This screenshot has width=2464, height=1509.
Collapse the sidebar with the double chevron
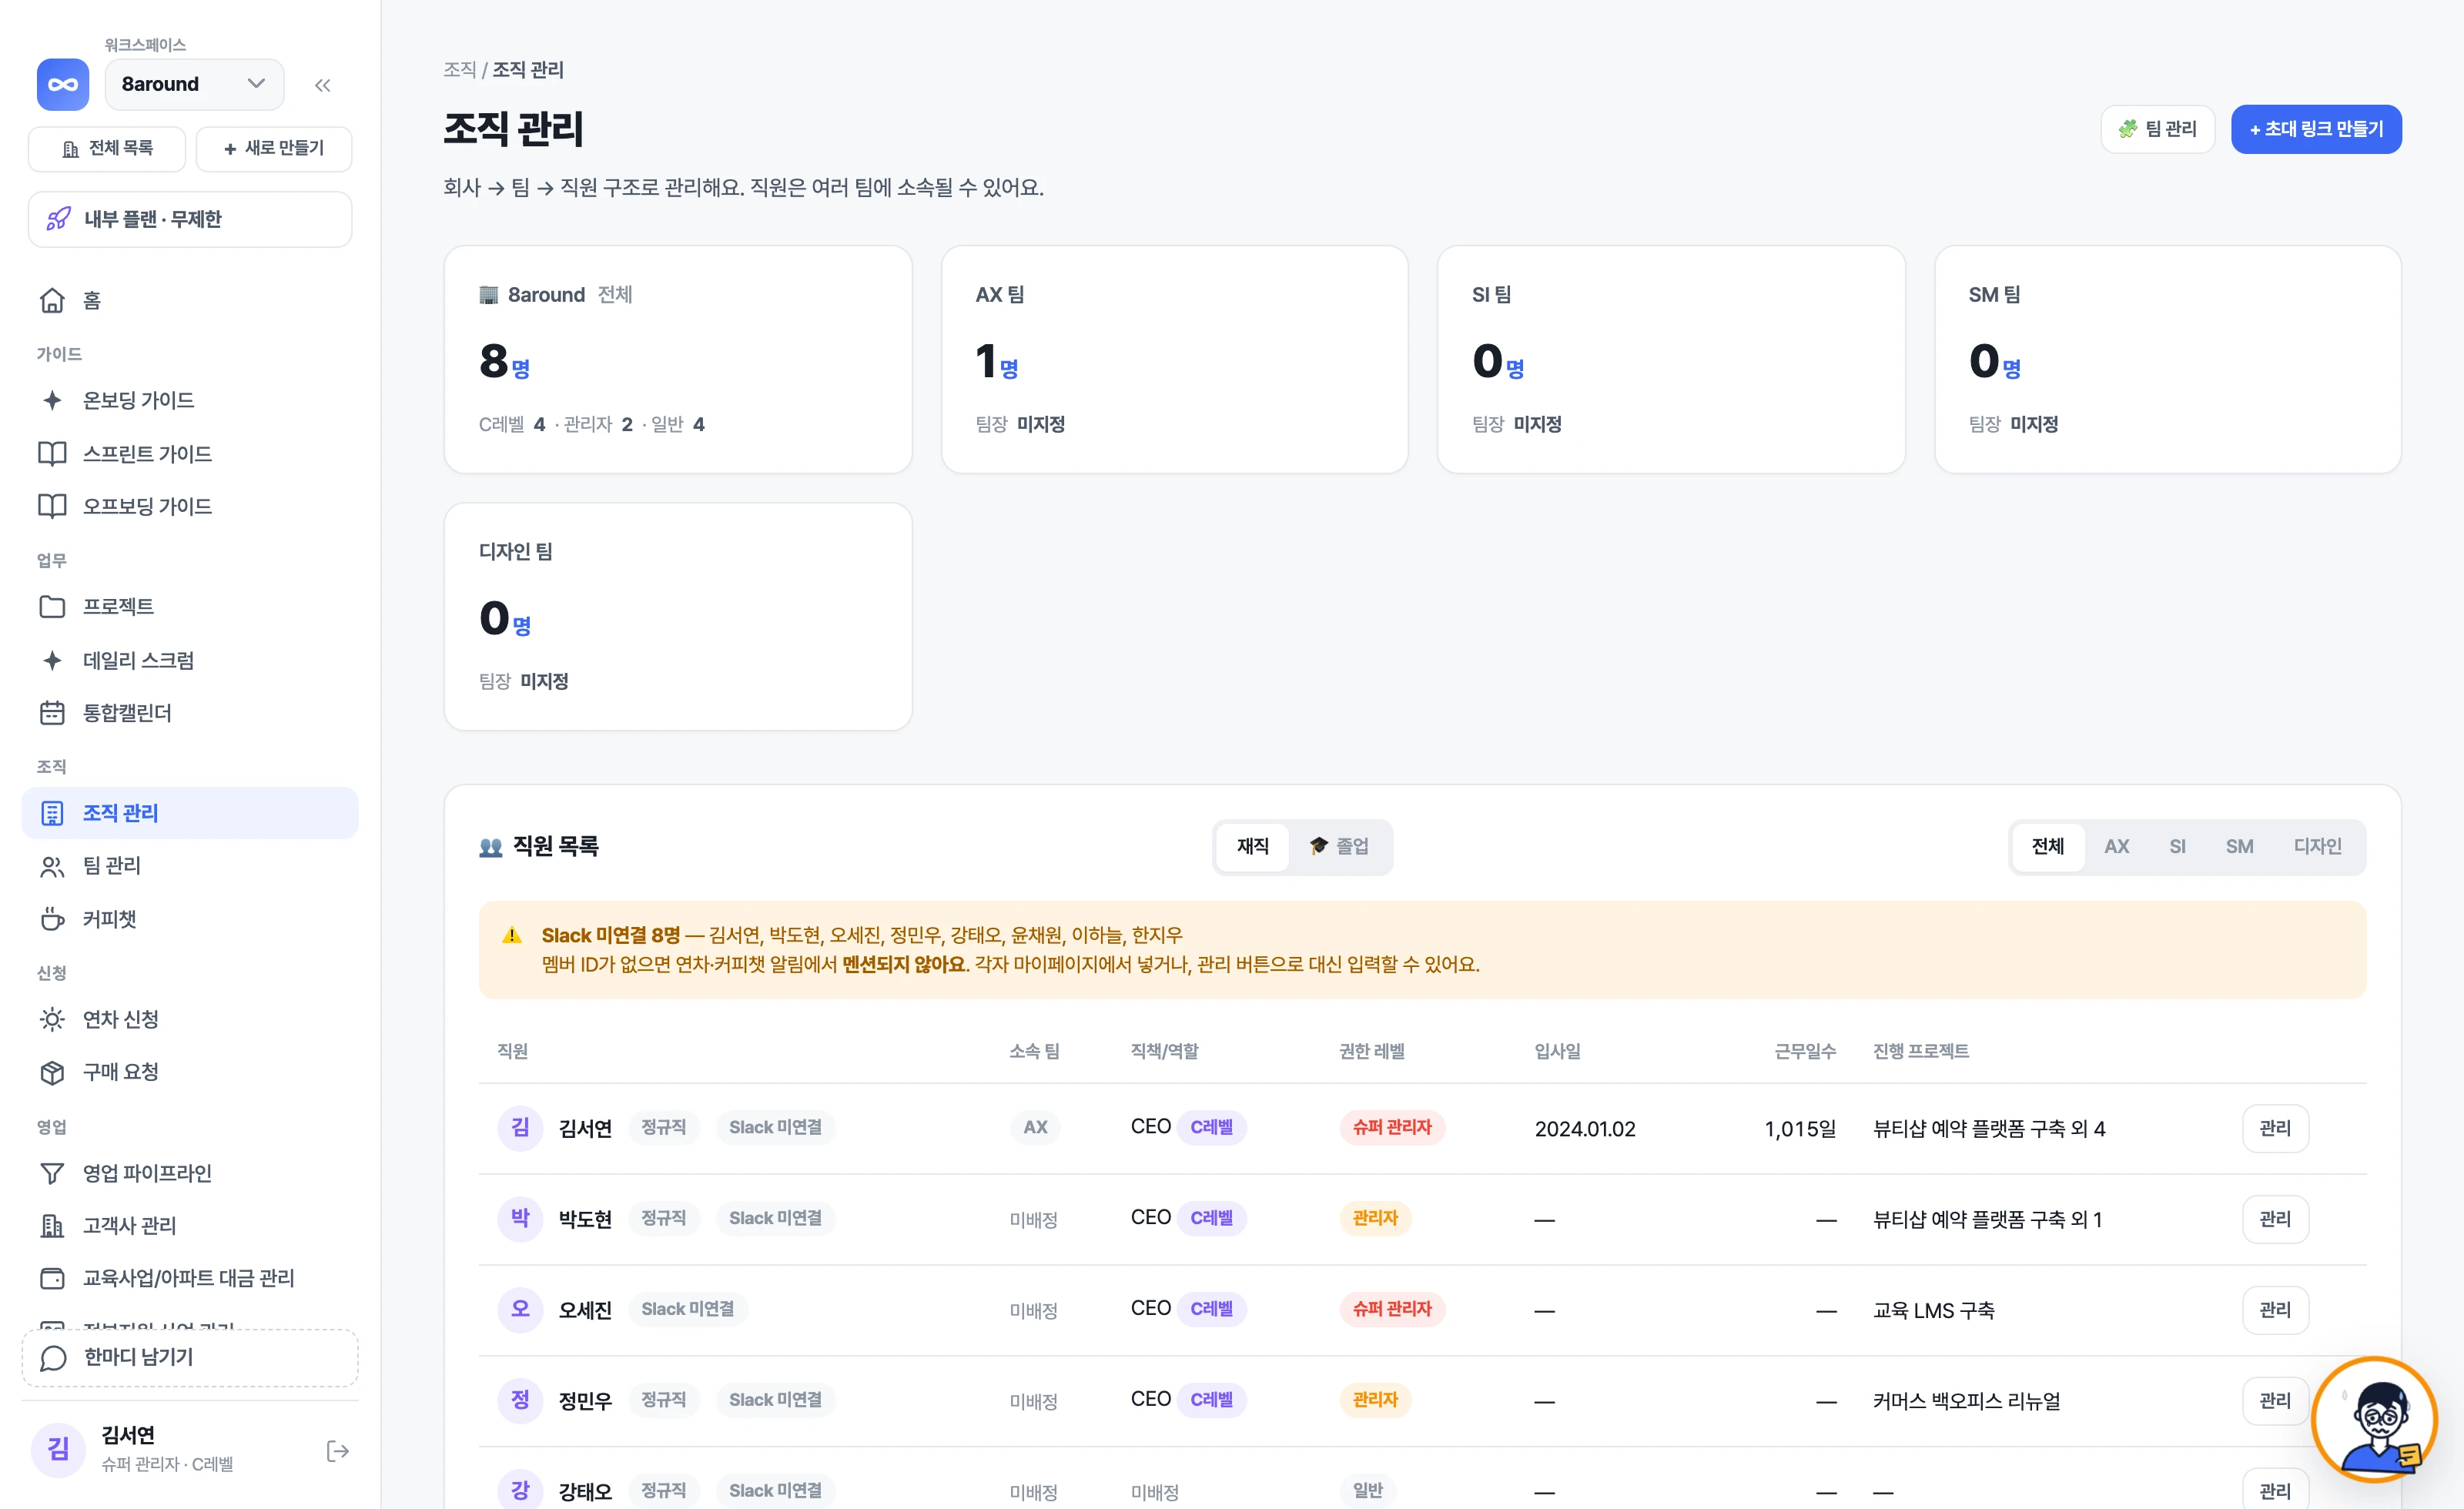click(x=322, y=85)
